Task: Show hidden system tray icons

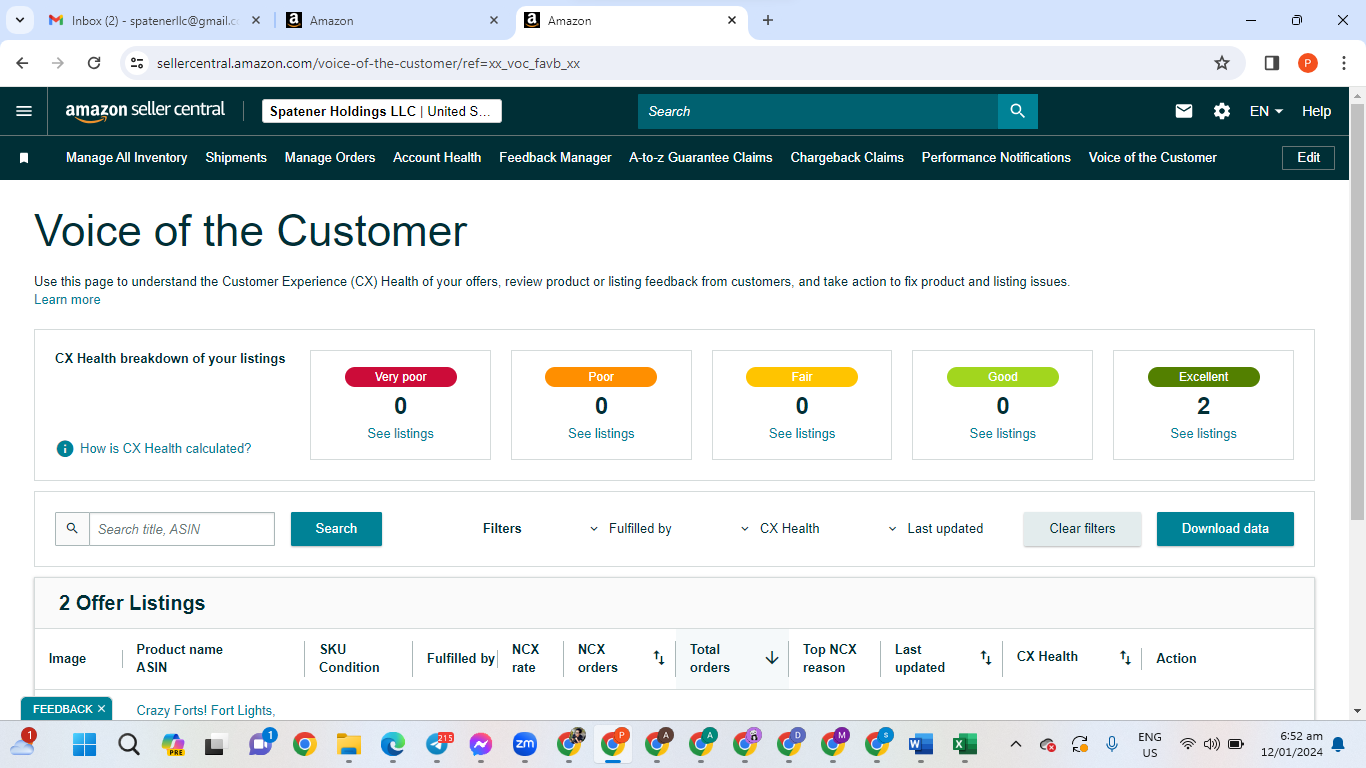Action: [1016, 744]
